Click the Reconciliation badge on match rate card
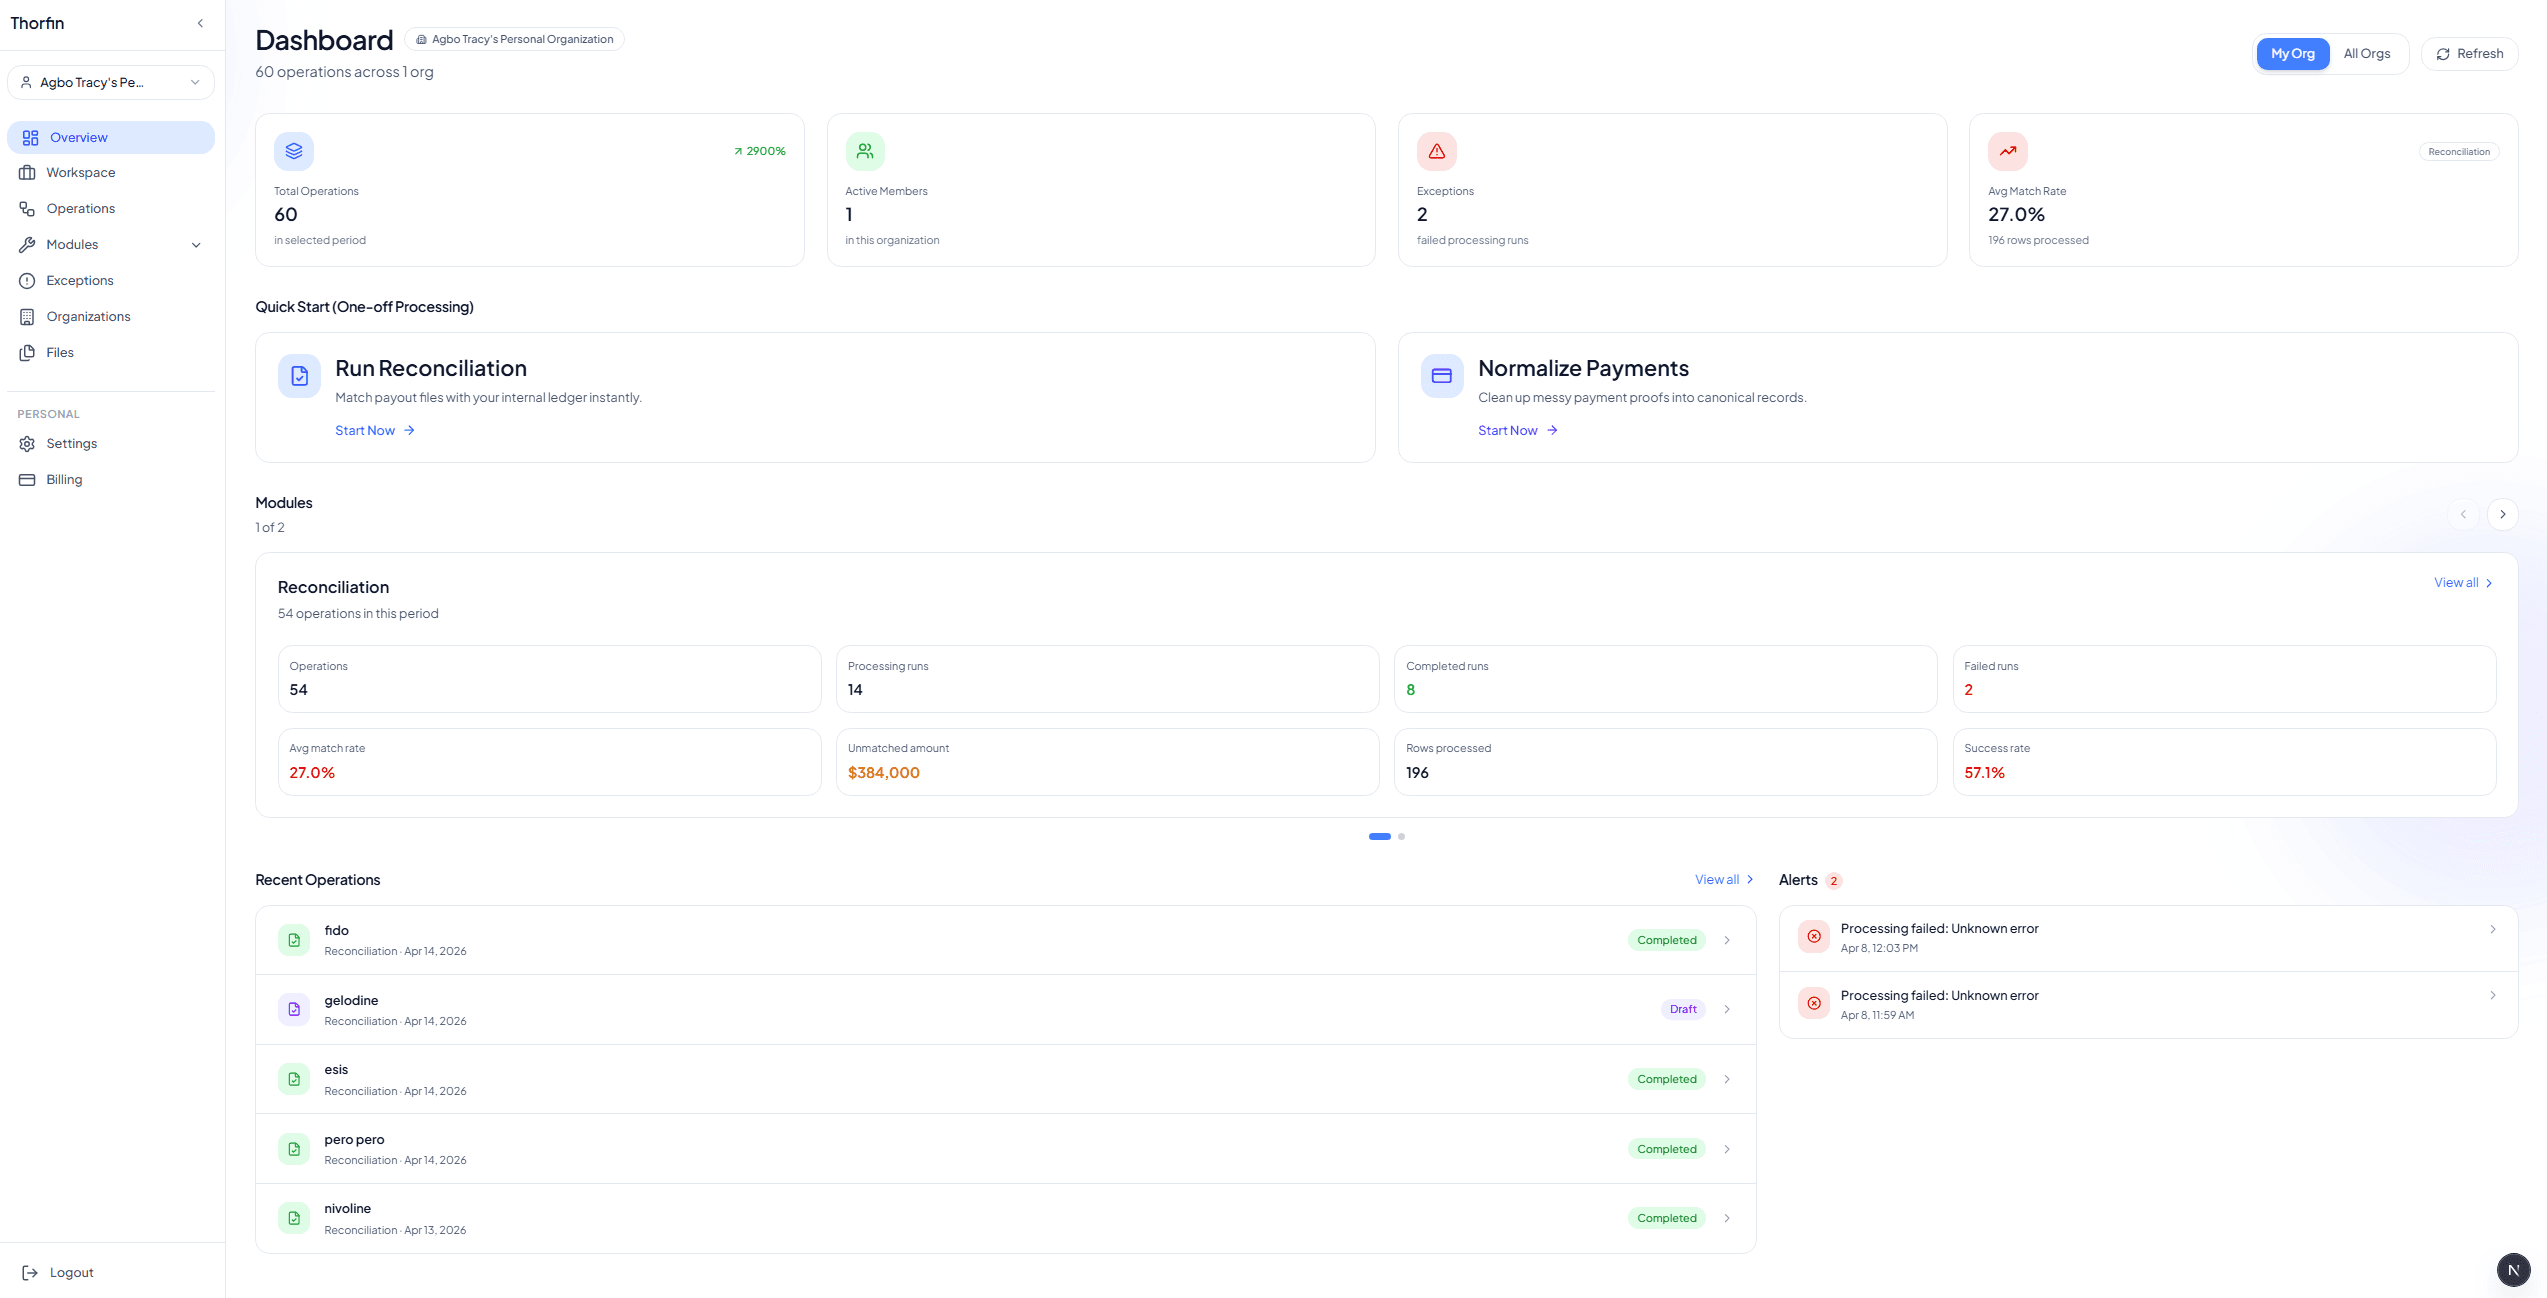Image resolution: width=2547 pixels, height=1298 pixels. [x=2458, y=152]
